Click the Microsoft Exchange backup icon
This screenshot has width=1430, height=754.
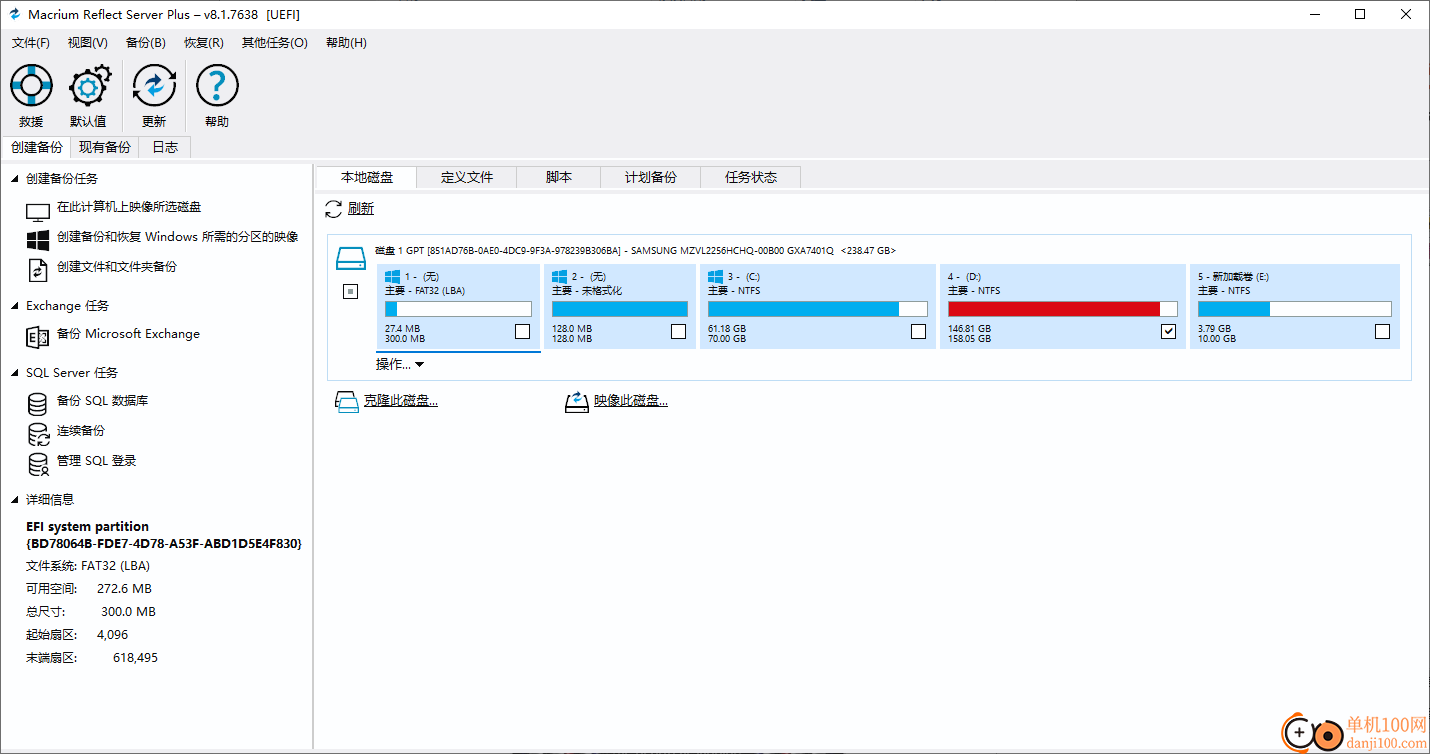[38, 337]
